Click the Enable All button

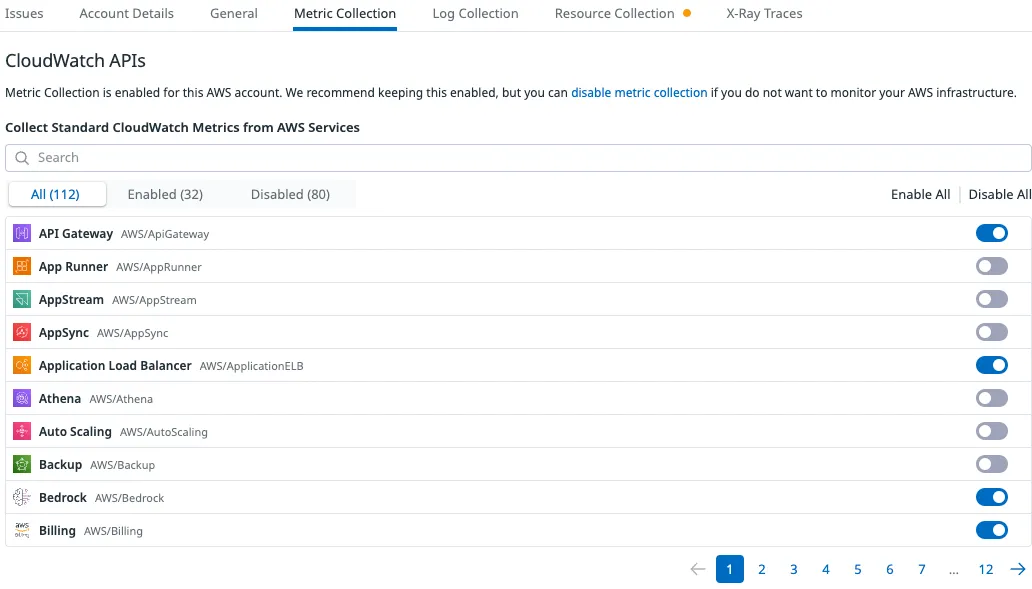click(x=920, y=194)
